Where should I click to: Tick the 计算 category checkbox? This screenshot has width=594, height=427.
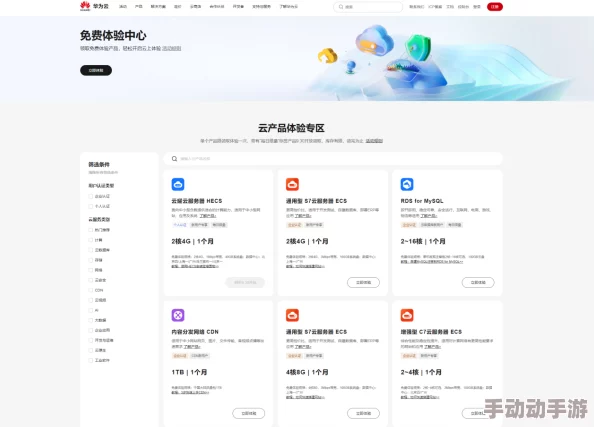tap(91, 240)
